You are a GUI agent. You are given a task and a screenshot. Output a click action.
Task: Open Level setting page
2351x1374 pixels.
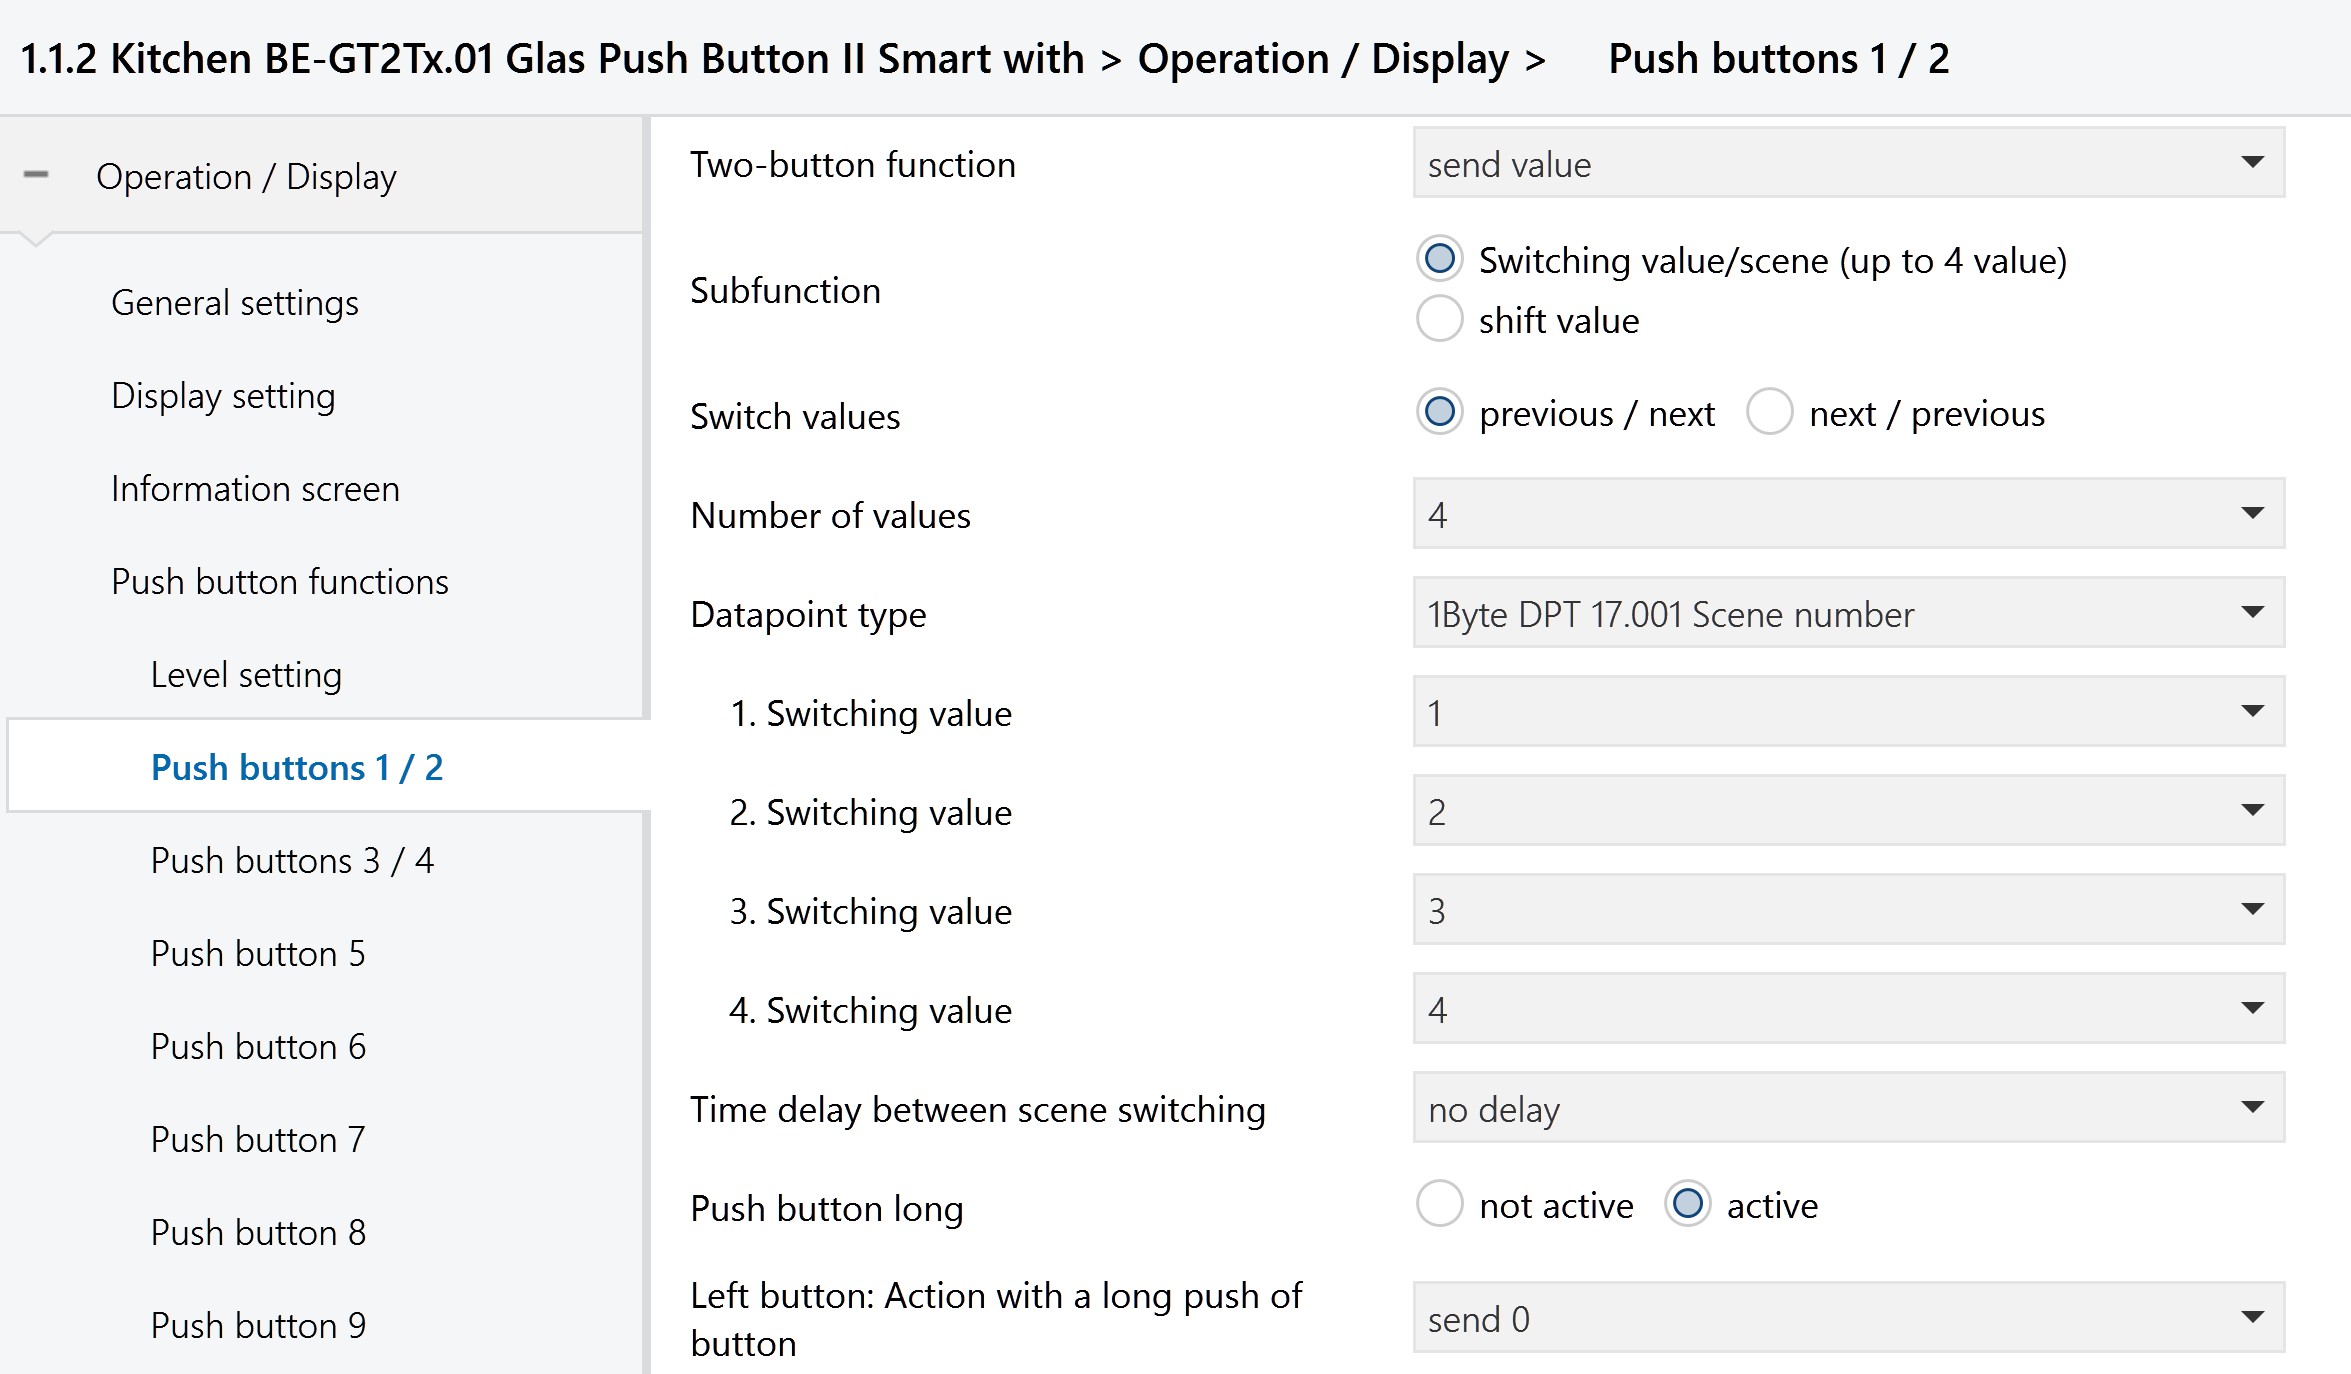pos(246,674)
